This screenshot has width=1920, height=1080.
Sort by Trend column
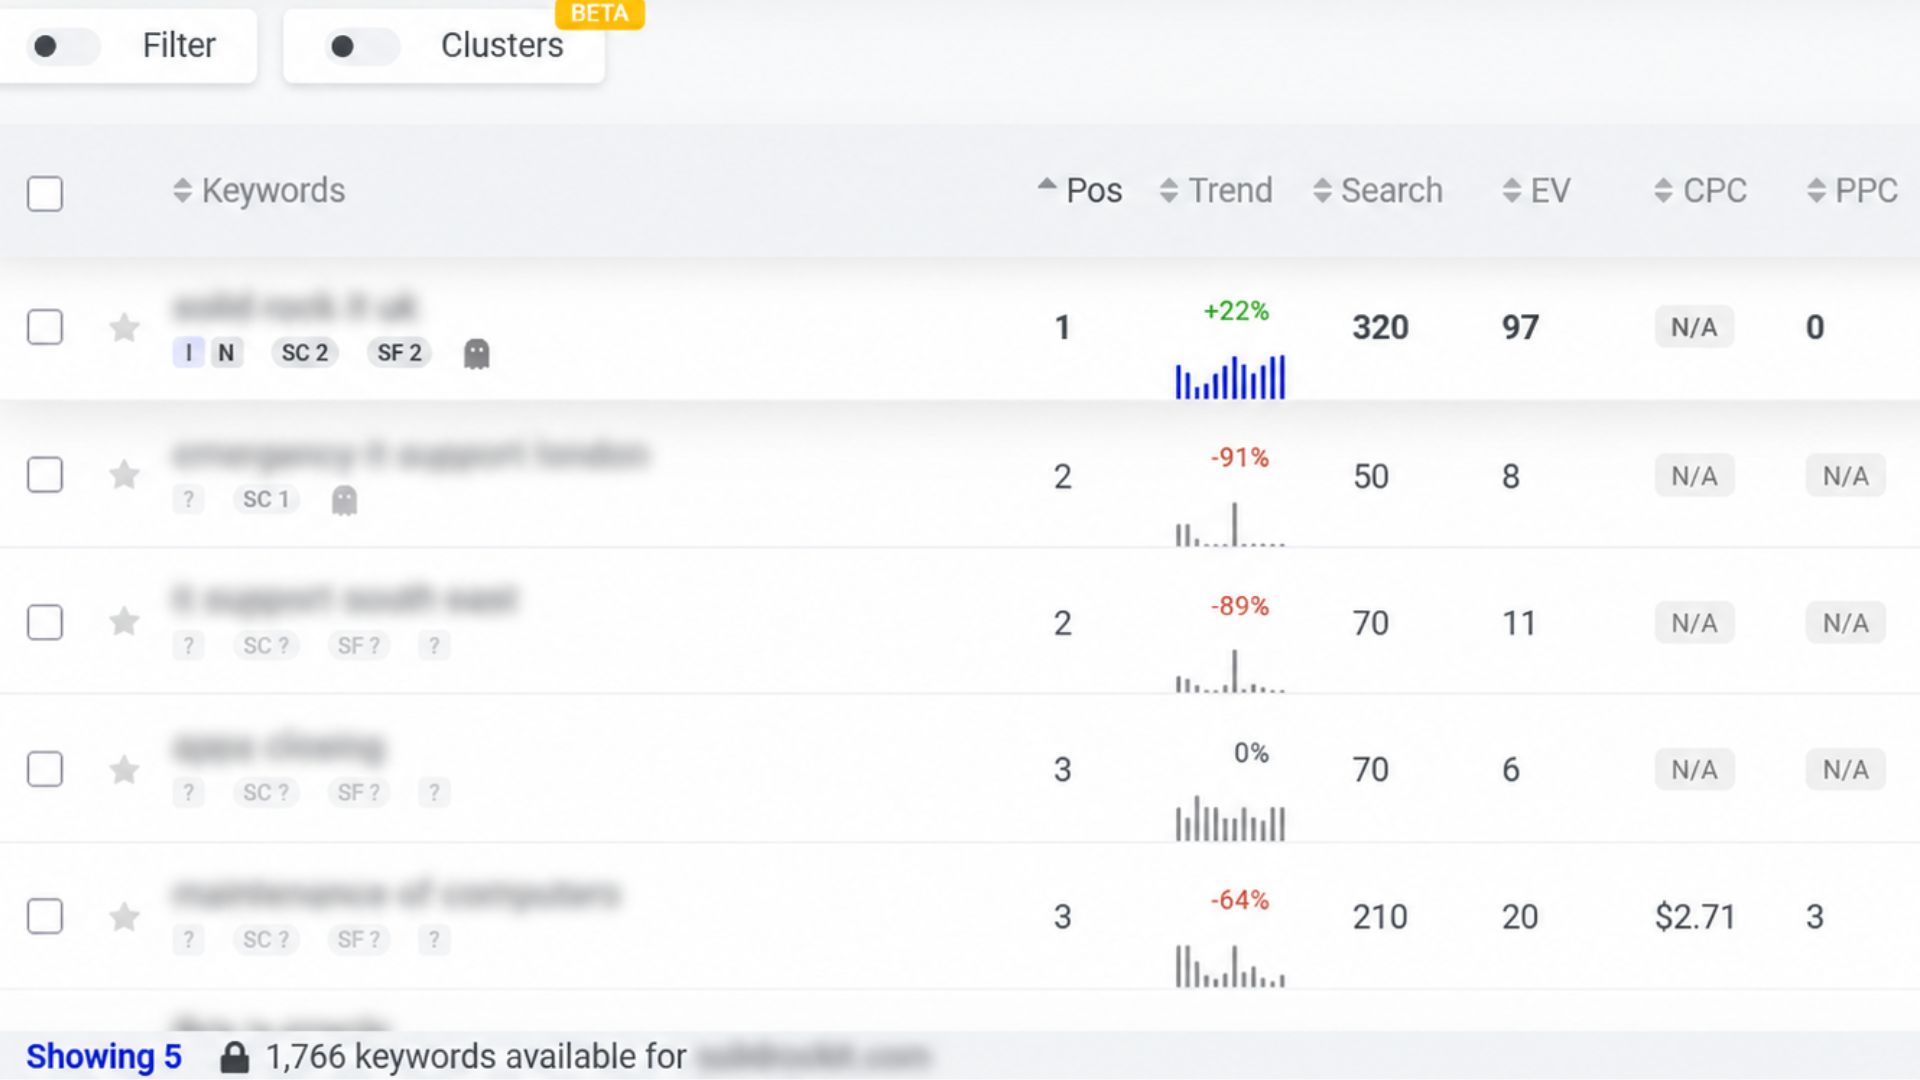pos(1216,190)
